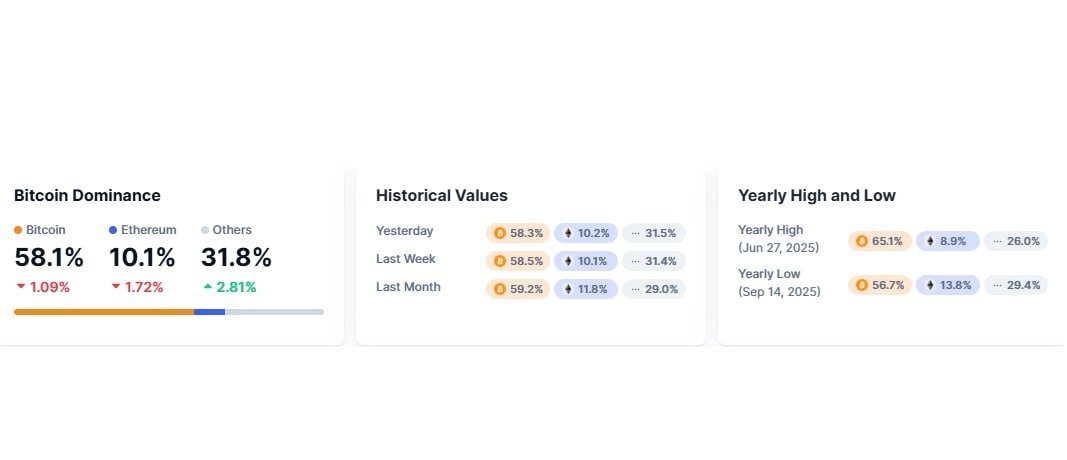Click the Ethereum icon in Yearly High row

click(930, 241)
